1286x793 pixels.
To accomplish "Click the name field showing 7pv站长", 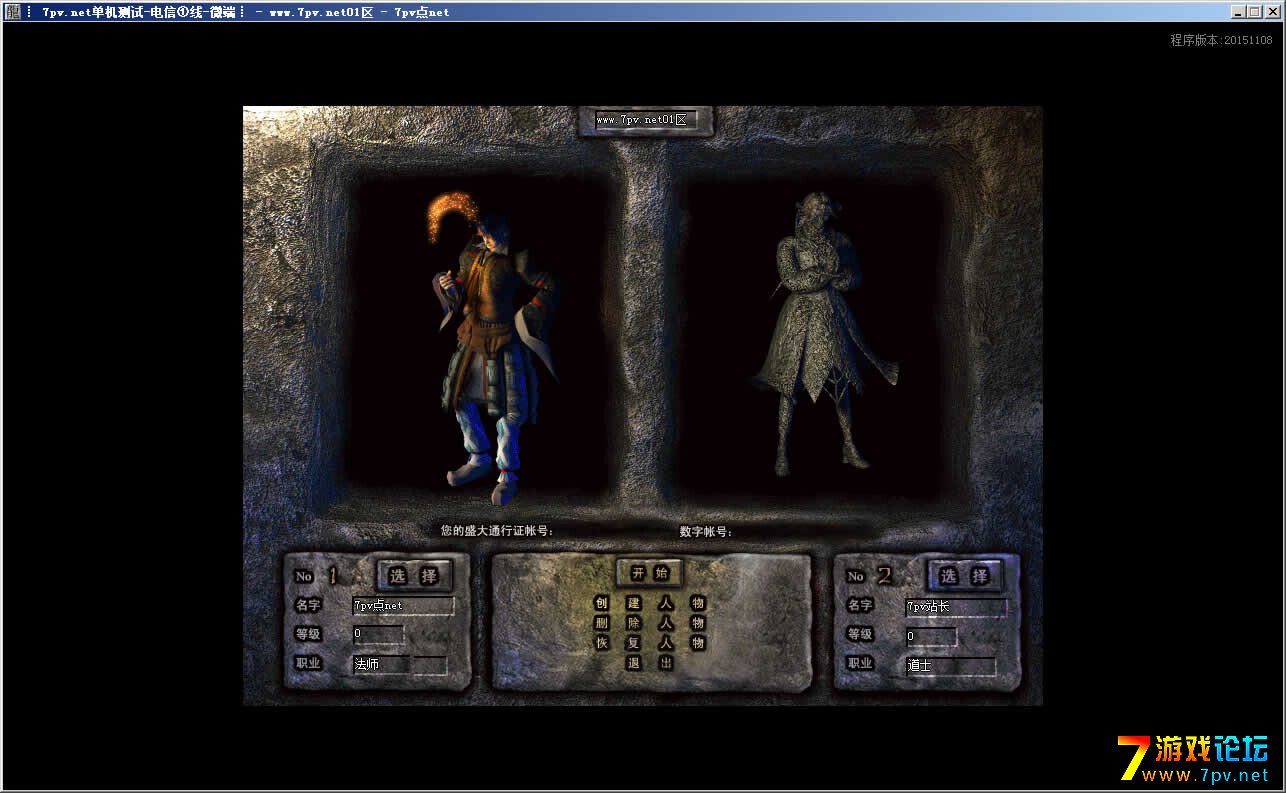I will 956,607.
